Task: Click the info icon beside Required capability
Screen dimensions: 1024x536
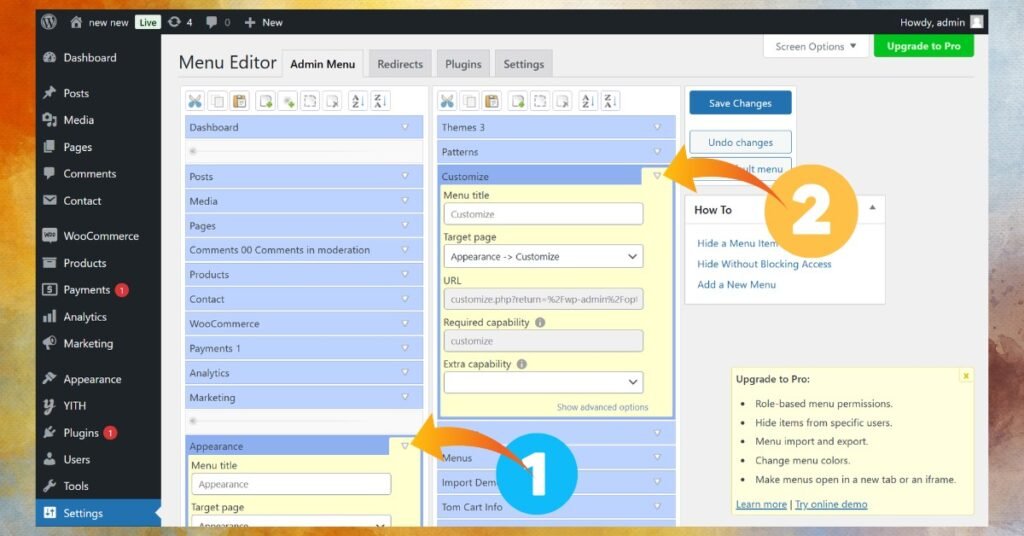Action: 540,323
